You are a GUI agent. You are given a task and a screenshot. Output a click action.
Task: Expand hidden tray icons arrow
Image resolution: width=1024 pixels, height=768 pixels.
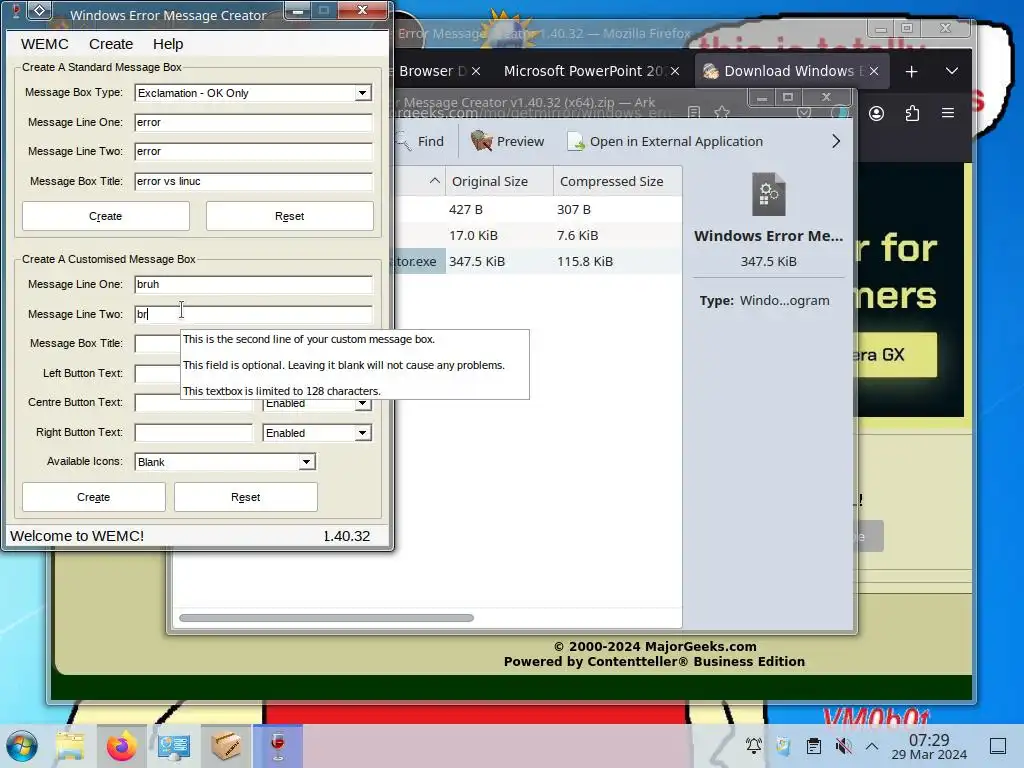(872, 746)
